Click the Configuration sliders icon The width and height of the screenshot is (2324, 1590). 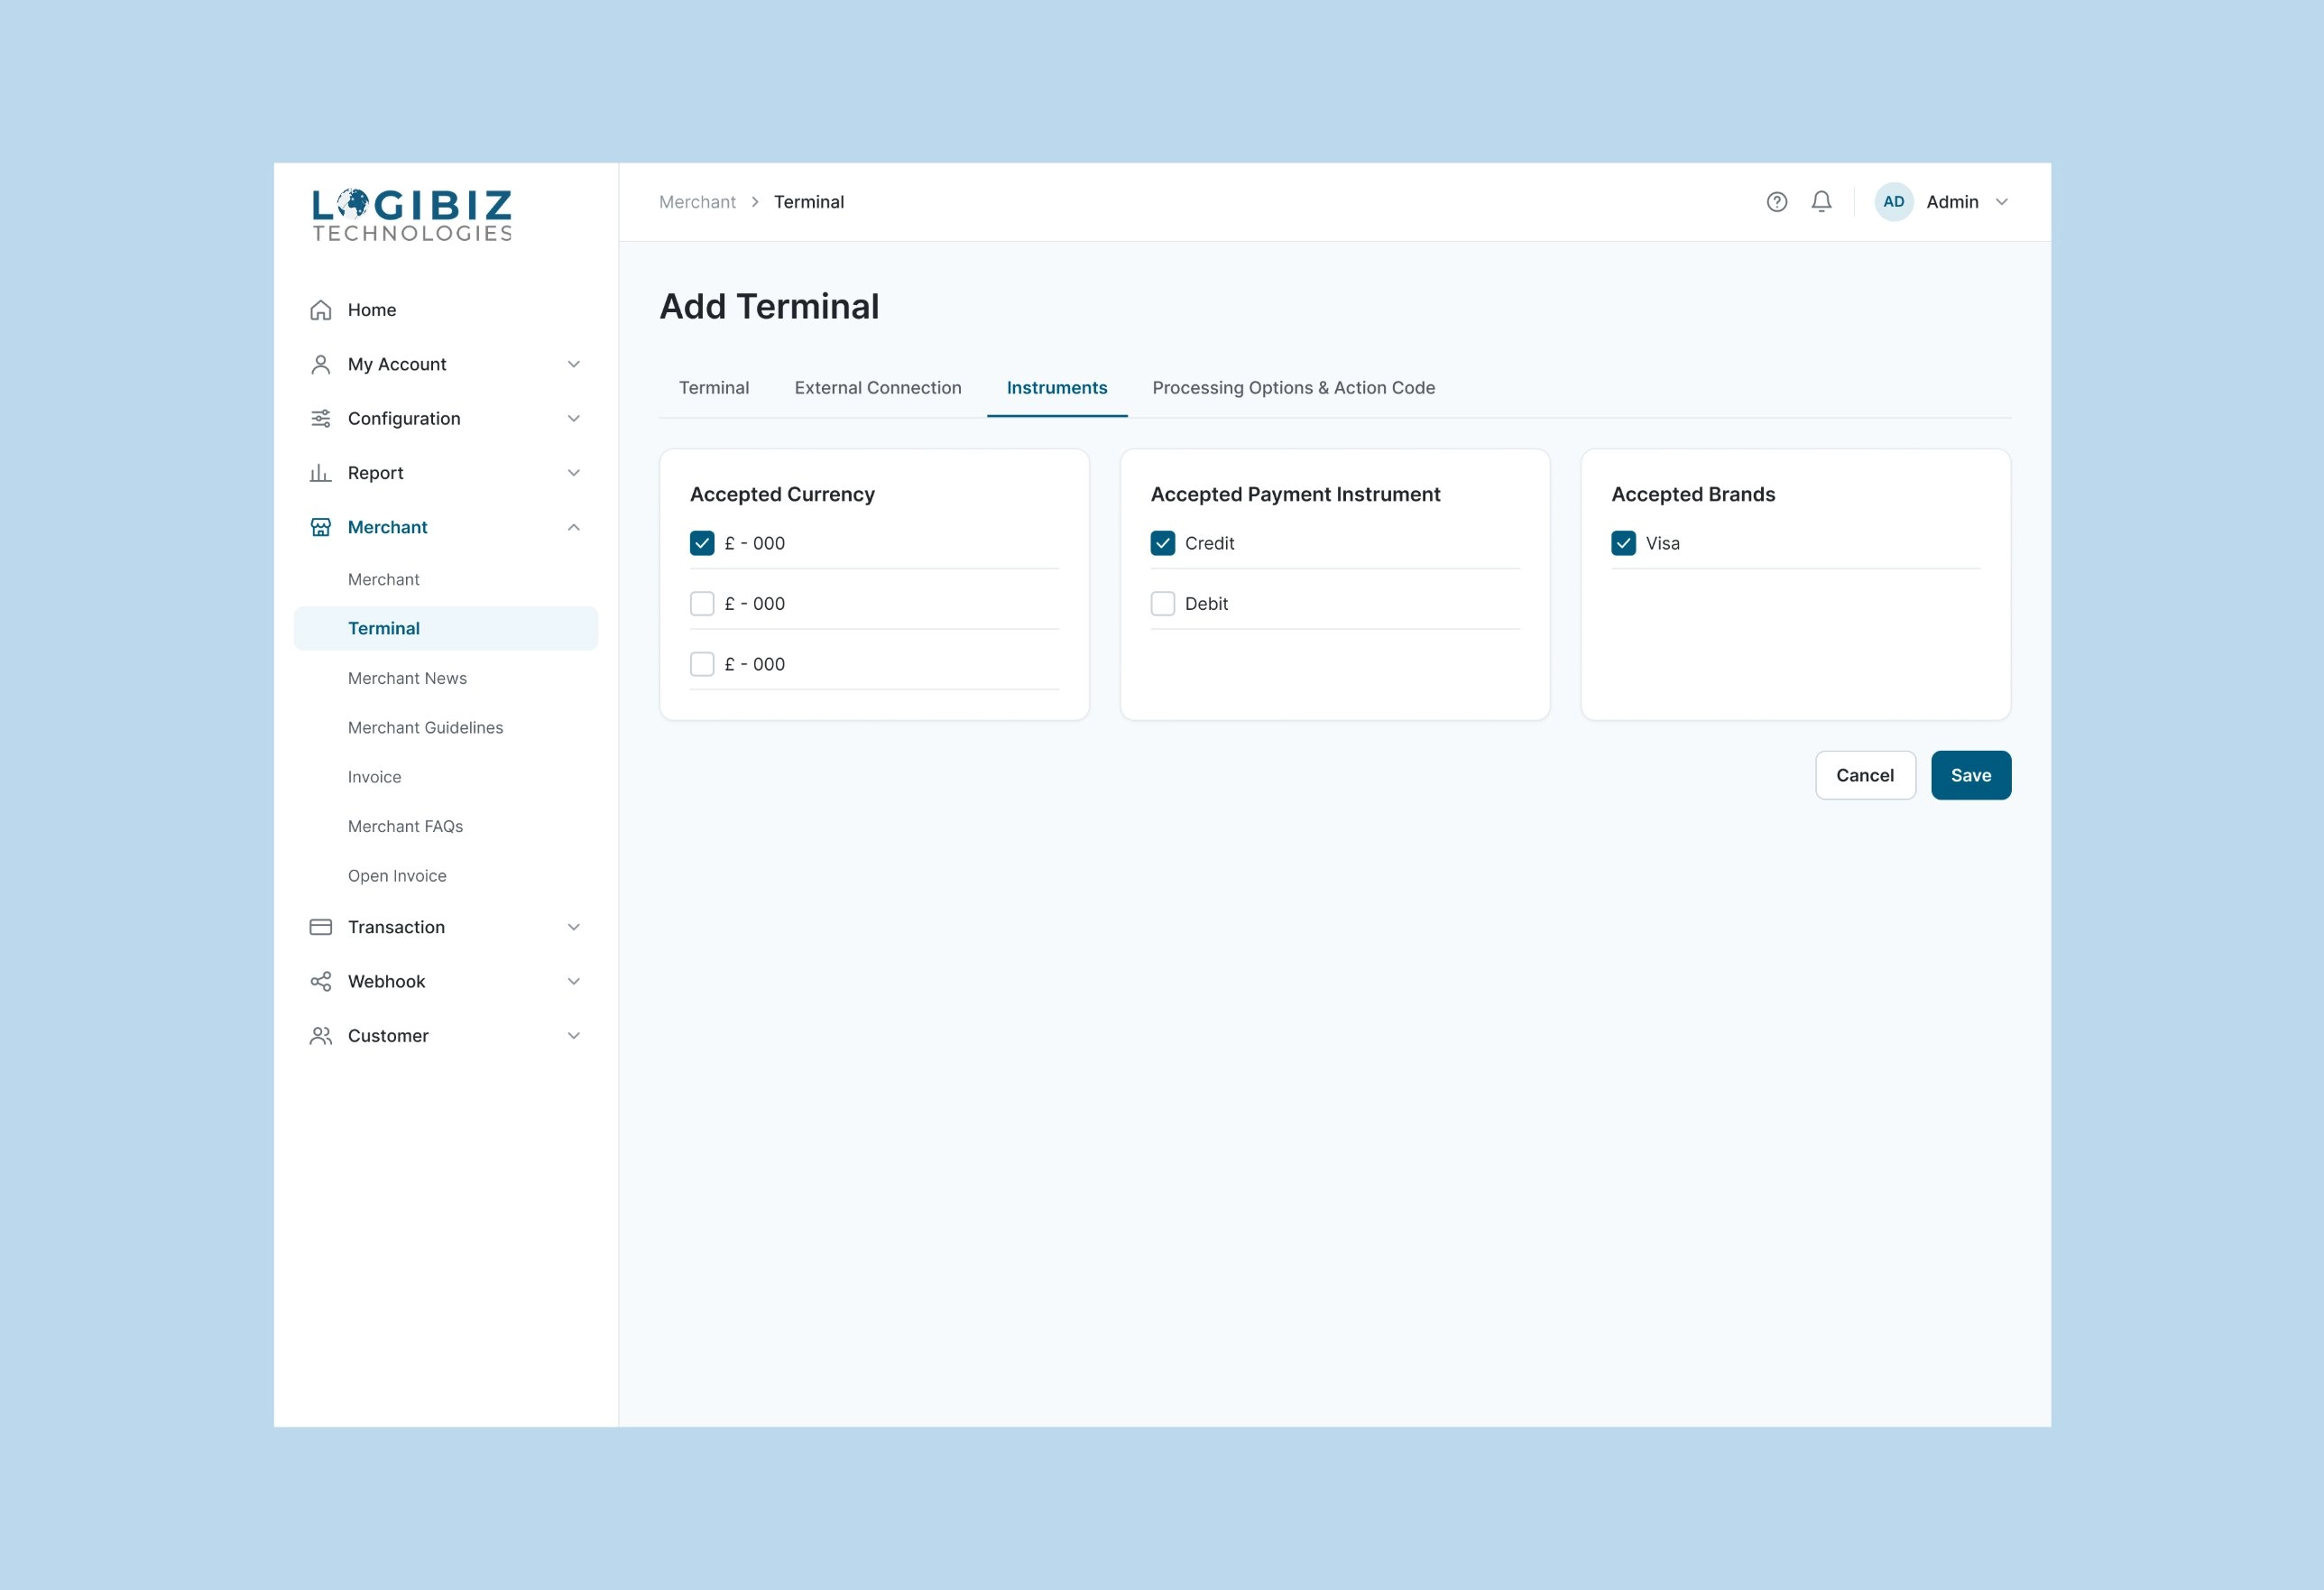click(320, 418)
